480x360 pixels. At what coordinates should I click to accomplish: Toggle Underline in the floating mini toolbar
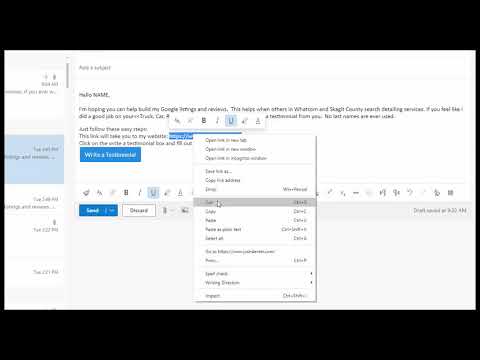pyautogui.click(x=231, y=121)
